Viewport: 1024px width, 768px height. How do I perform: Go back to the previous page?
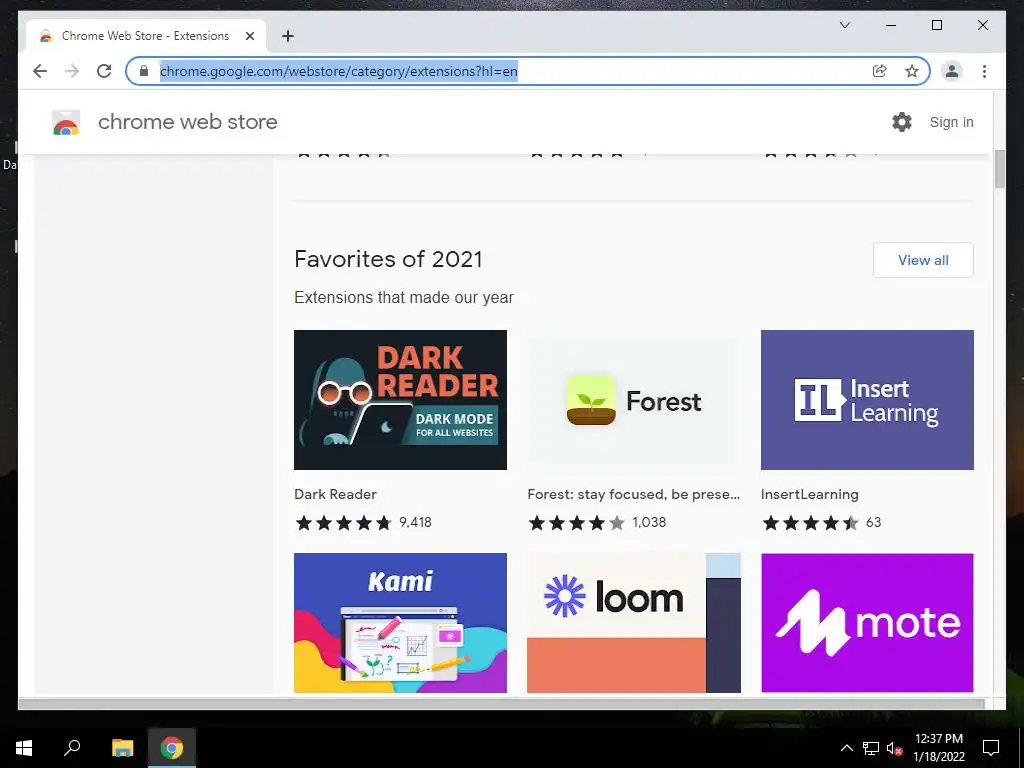[x=40, y=71]
